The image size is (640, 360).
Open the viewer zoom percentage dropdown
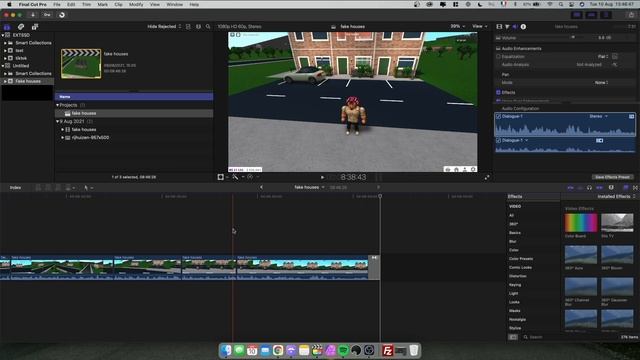(x=457, y=26)
